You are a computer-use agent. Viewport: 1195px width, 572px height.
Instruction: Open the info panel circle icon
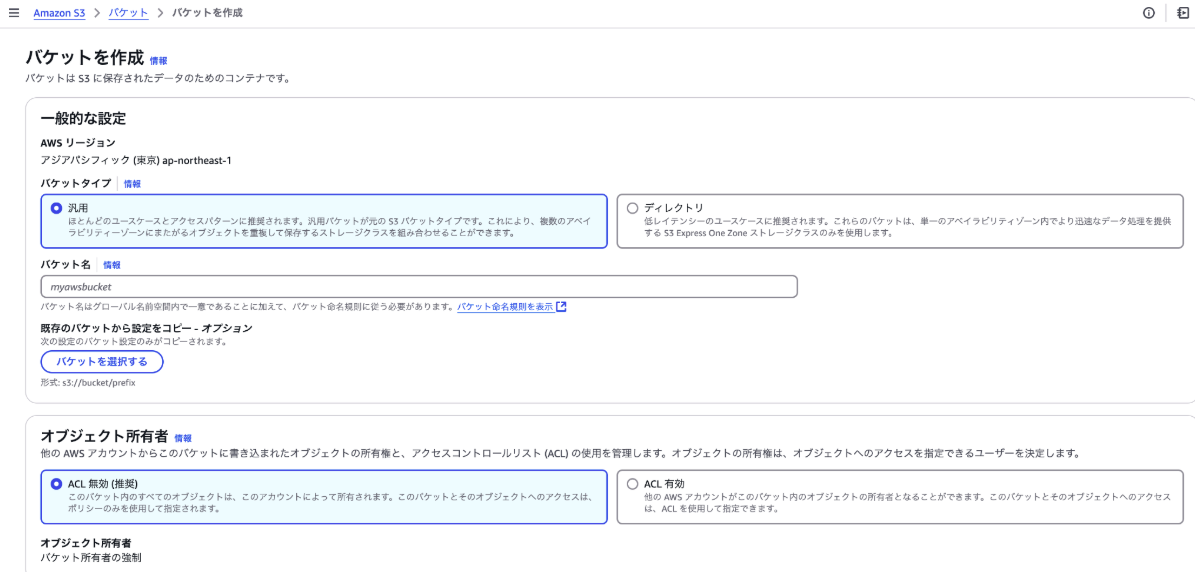(1149, 13)
